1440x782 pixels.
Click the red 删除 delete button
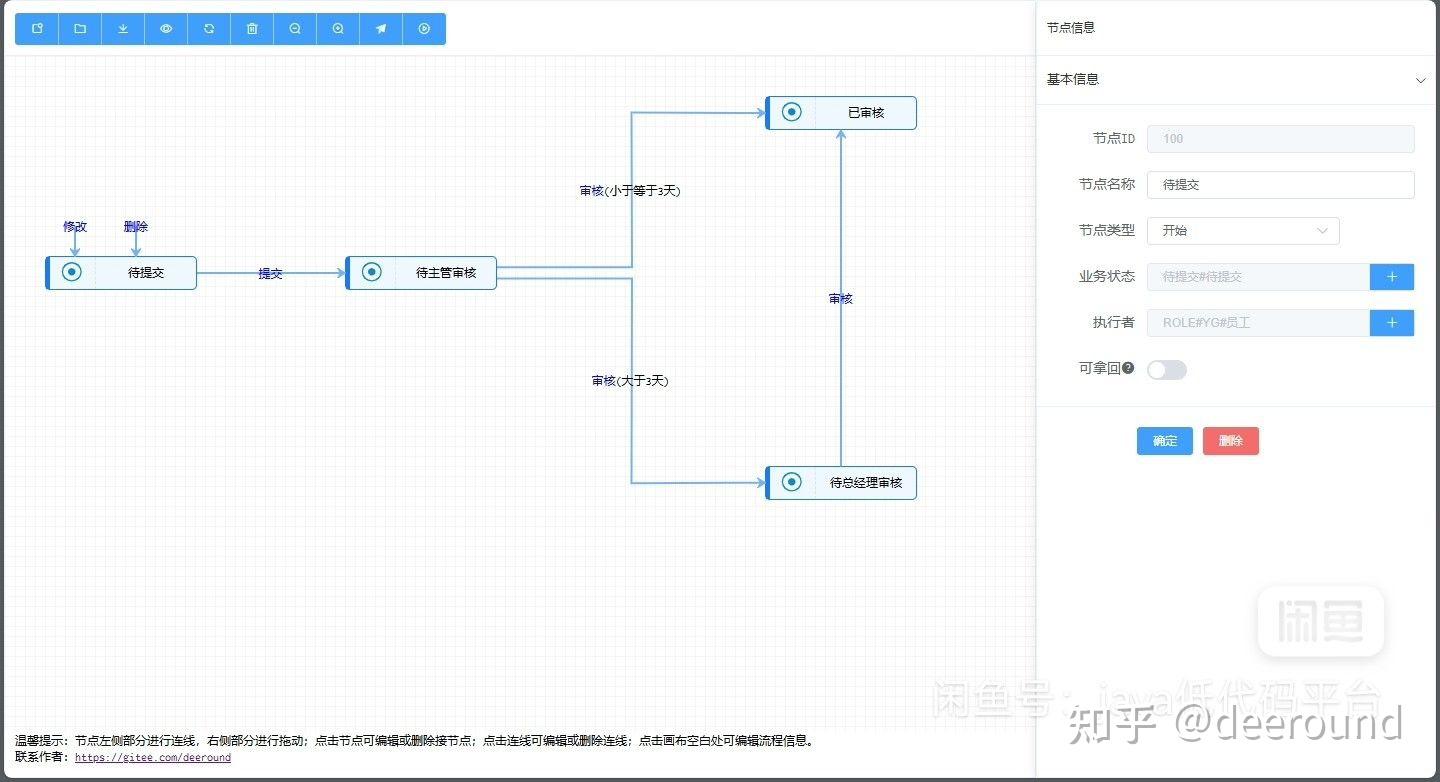(x=1230, y=440)
